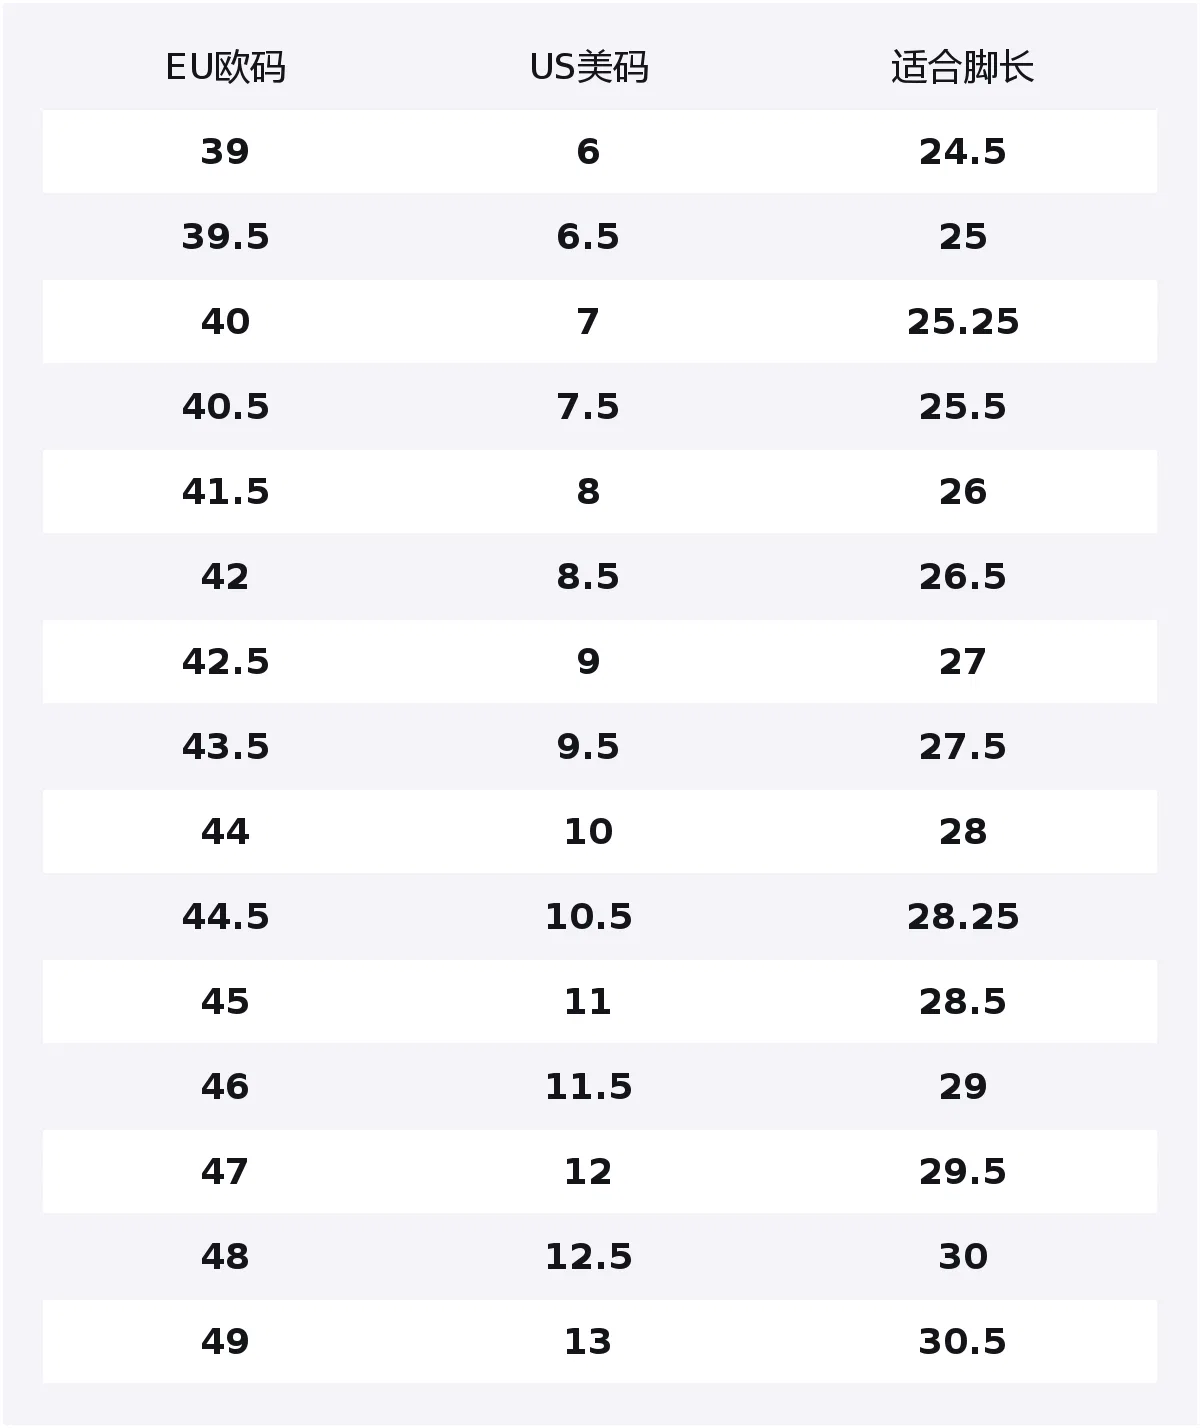This screenshot has width=1200, height=1428.
Task: Click foot length 28.25 cell
Action: coord(962,917)
